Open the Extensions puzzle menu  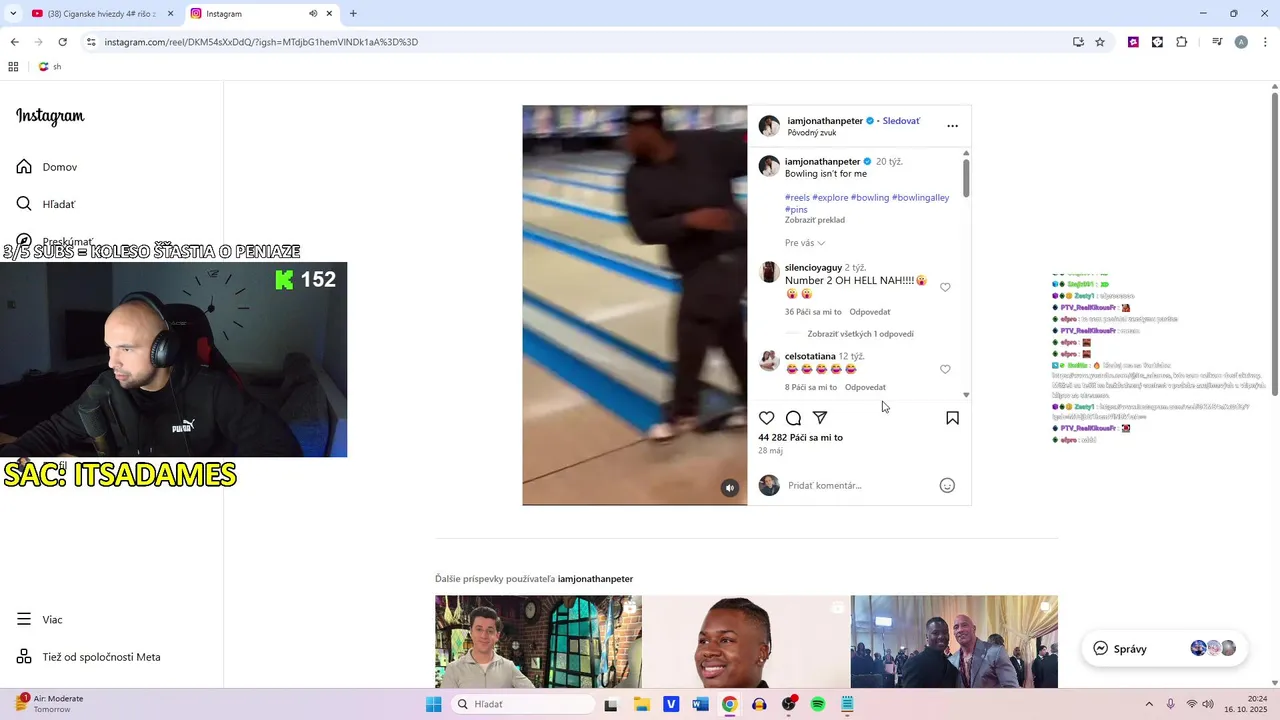pos(1181,42)
